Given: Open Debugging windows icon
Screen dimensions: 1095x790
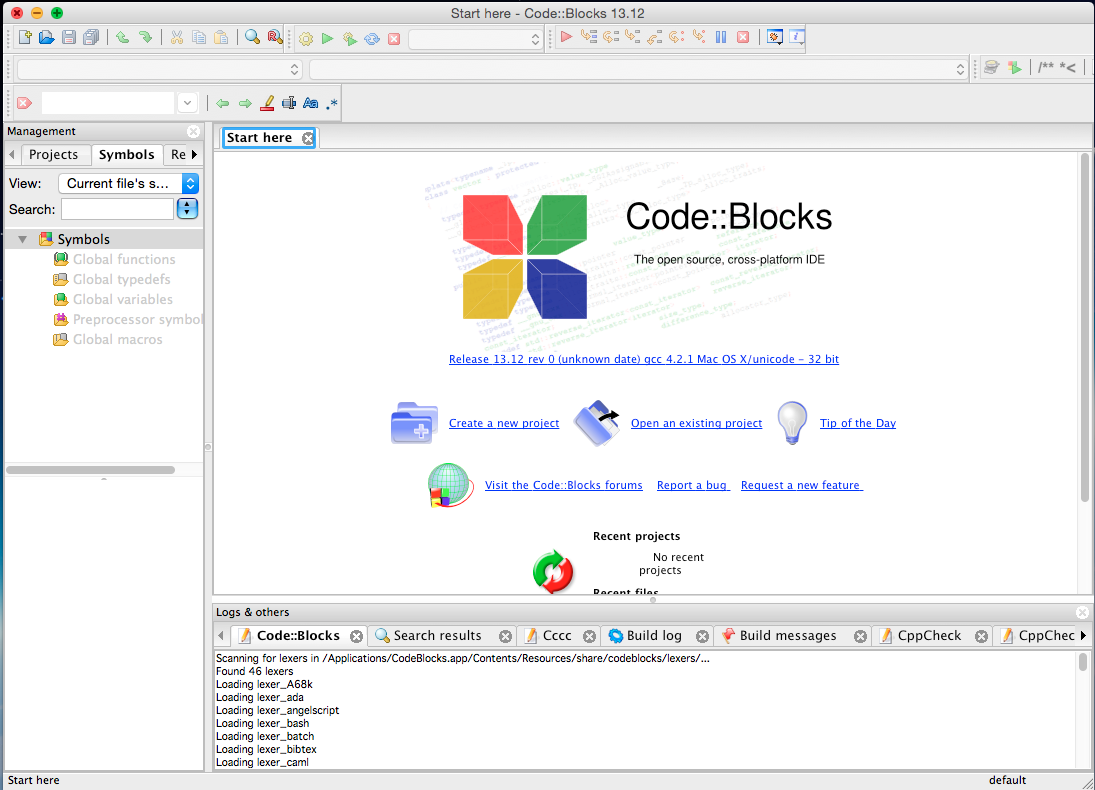Looking at the screenshot, I should click(x=774, y=36).
